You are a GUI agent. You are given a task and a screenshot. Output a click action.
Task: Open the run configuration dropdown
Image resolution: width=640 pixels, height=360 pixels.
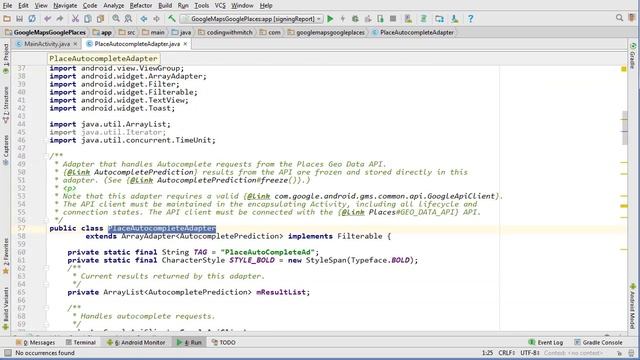point(251,19)
